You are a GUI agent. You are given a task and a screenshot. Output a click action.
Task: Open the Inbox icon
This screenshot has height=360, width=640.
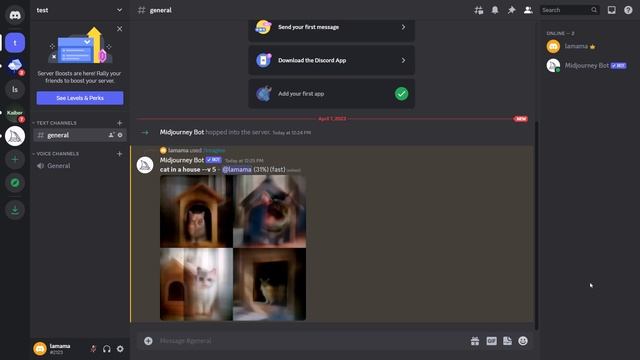click(611, 10)
